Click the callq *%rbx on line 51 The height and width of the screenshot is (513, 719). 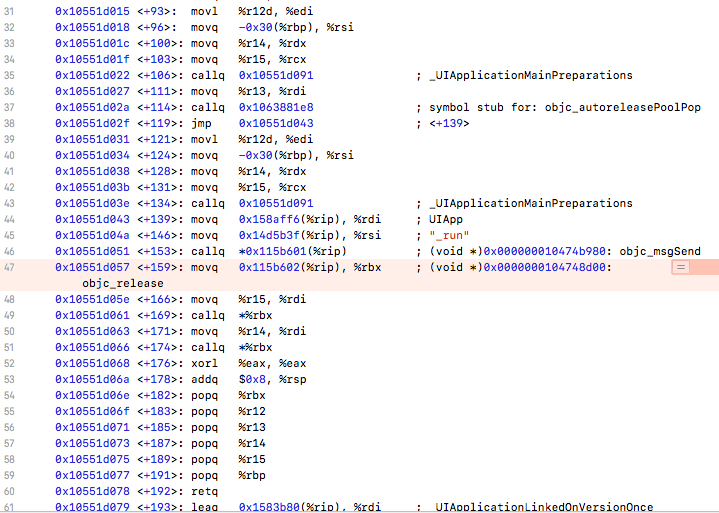pyautogui.click(x=232, y=348)
